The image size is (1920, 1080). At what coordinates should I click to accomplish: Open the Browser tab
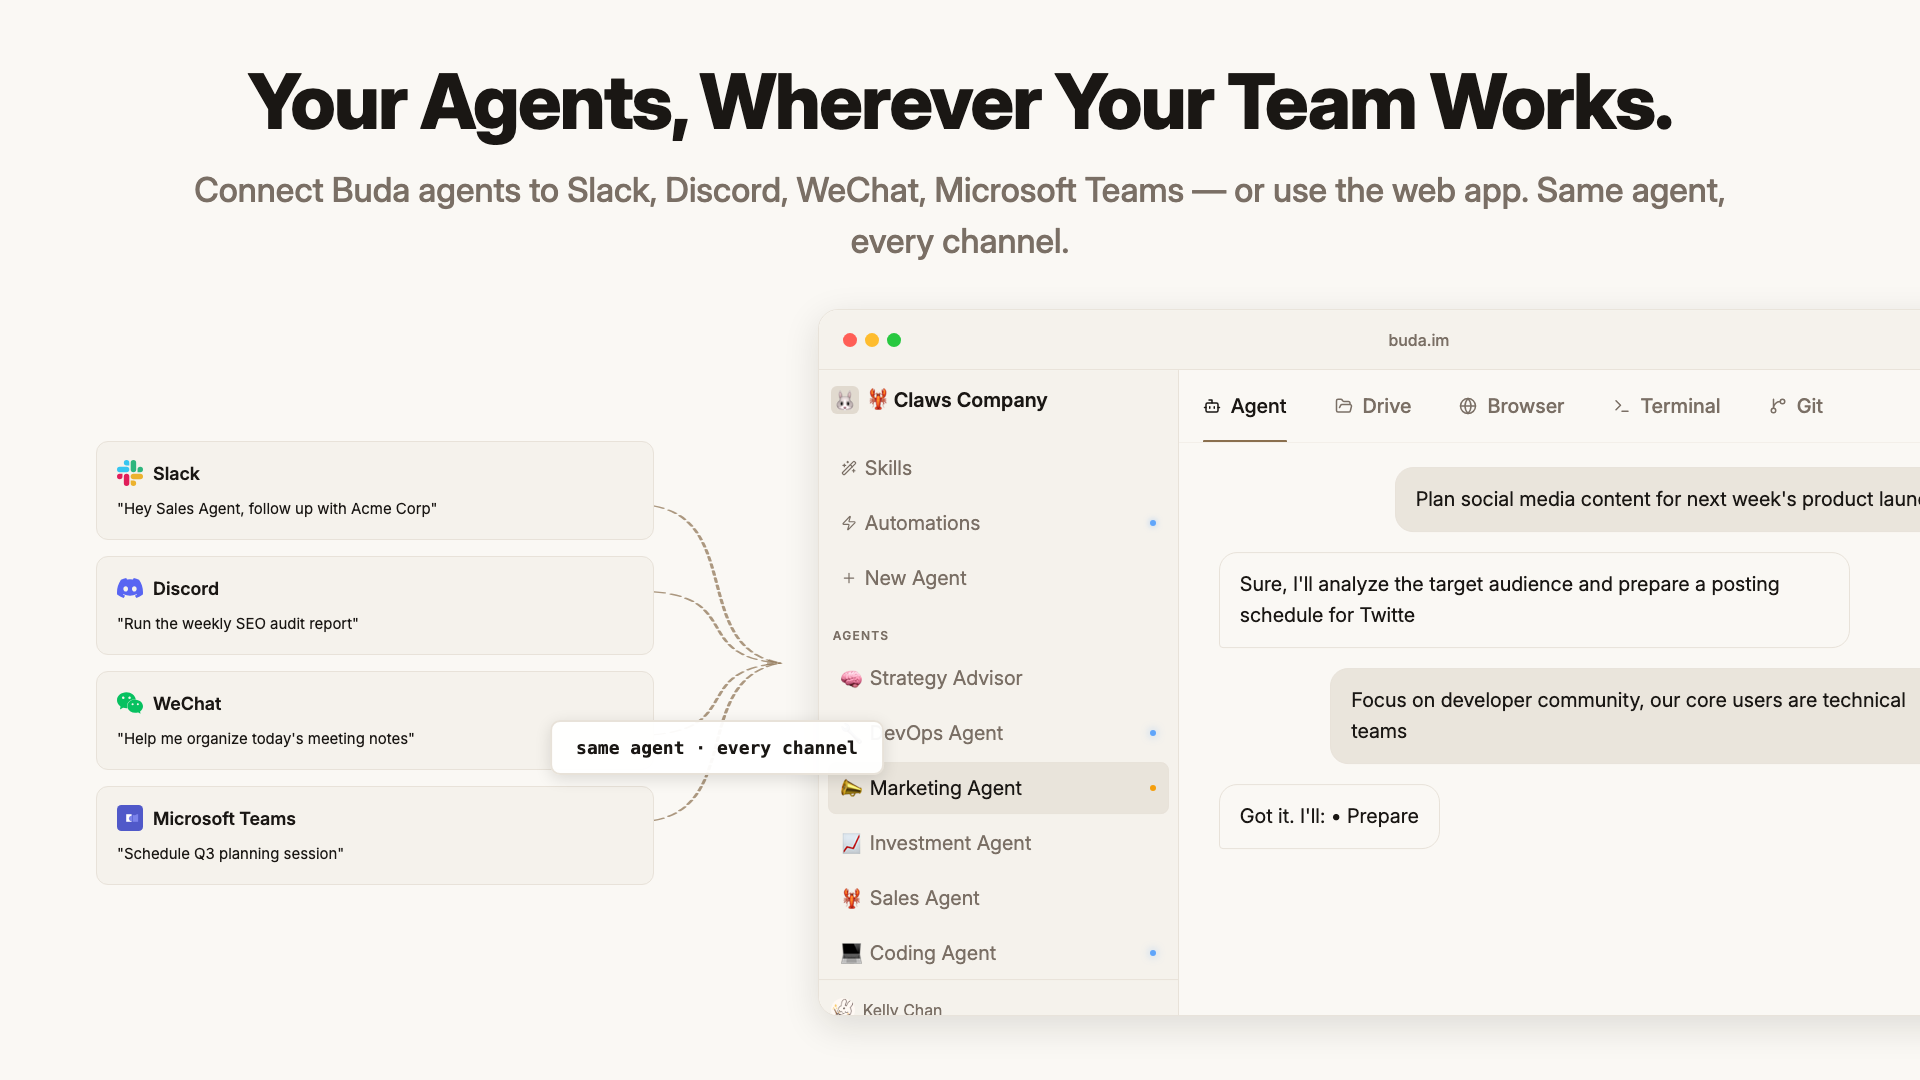(x=1511, y=406)
